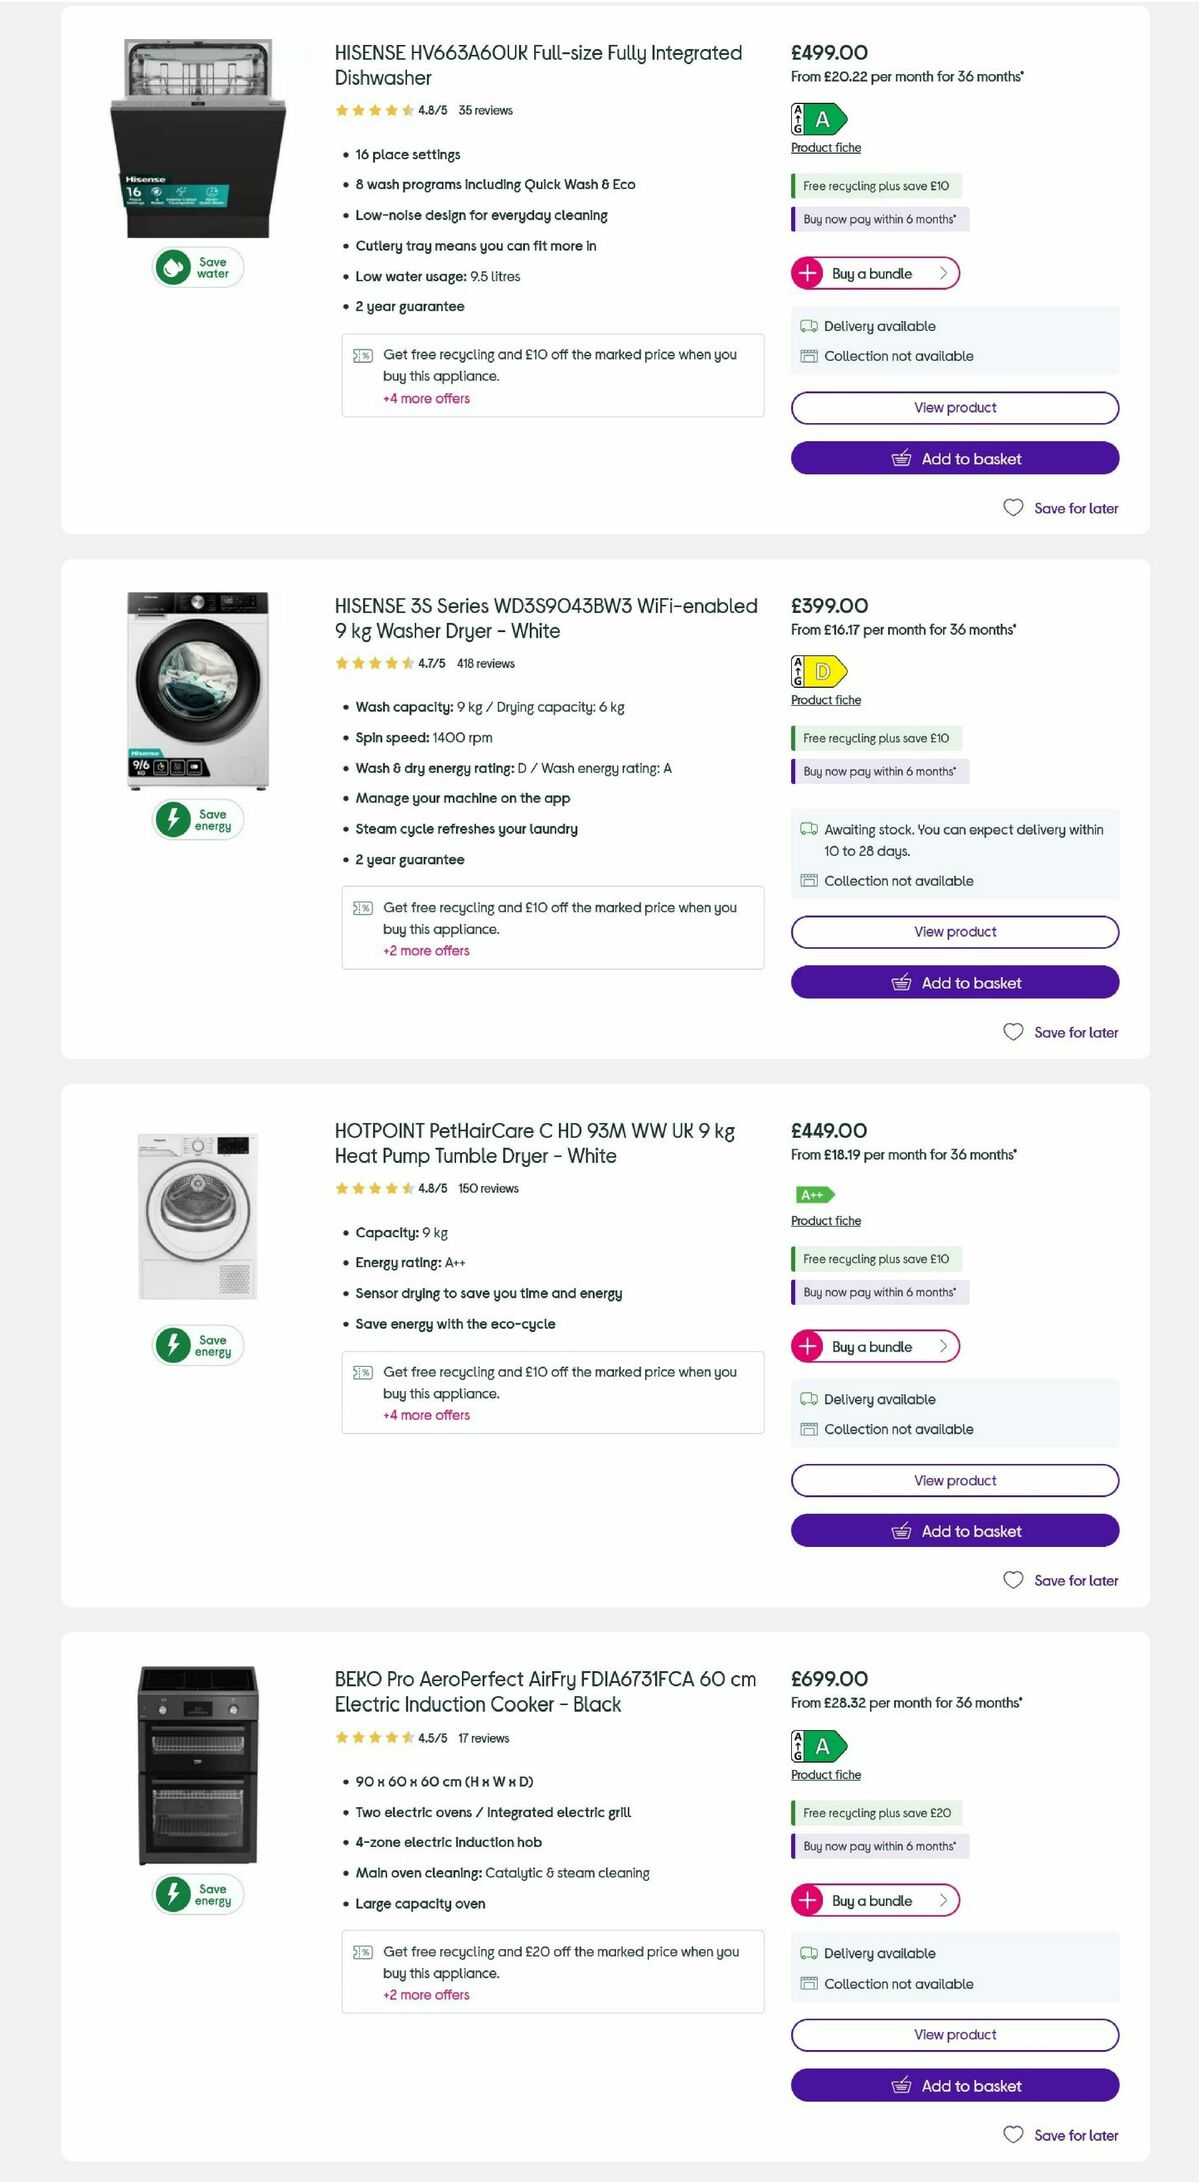
Task: Click the Hisense dishwasher product image
Action: [x=199, y=135]
